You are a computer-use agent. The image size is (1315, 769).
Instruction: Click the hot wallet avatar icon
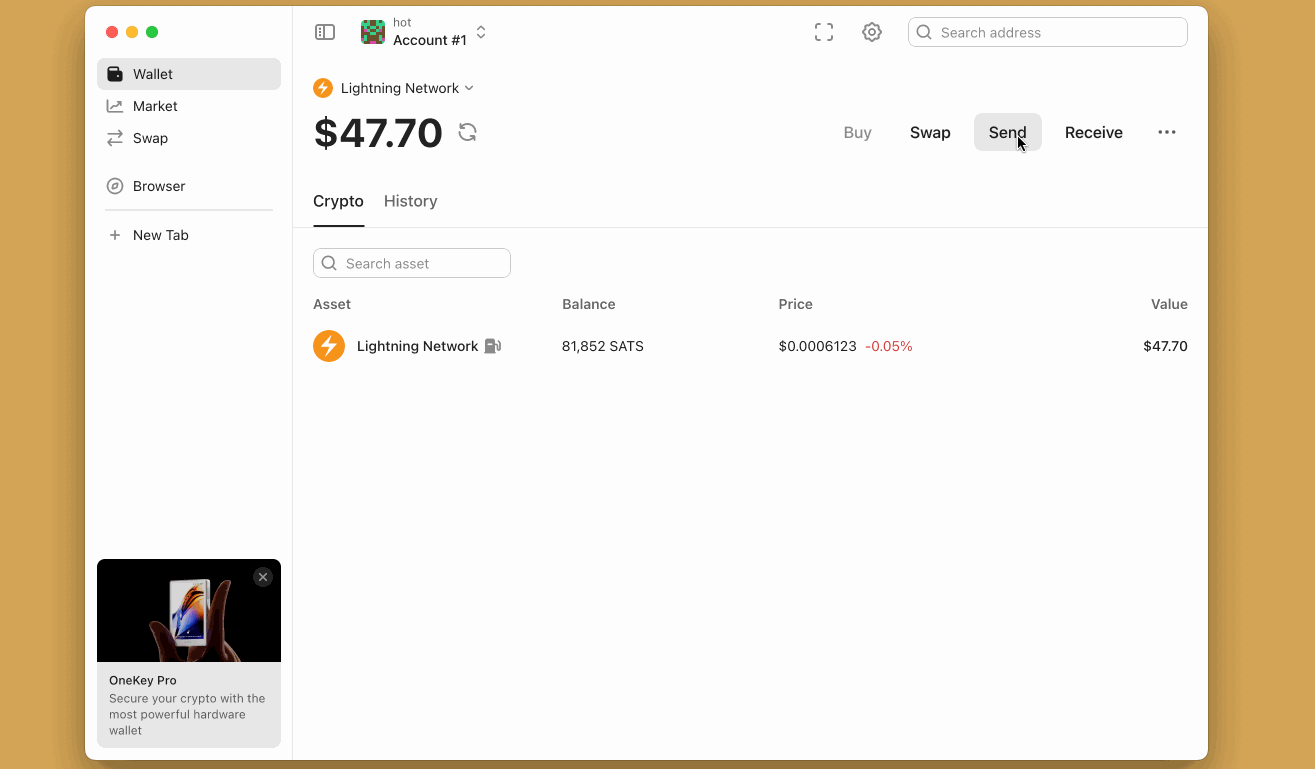[373, 32]
